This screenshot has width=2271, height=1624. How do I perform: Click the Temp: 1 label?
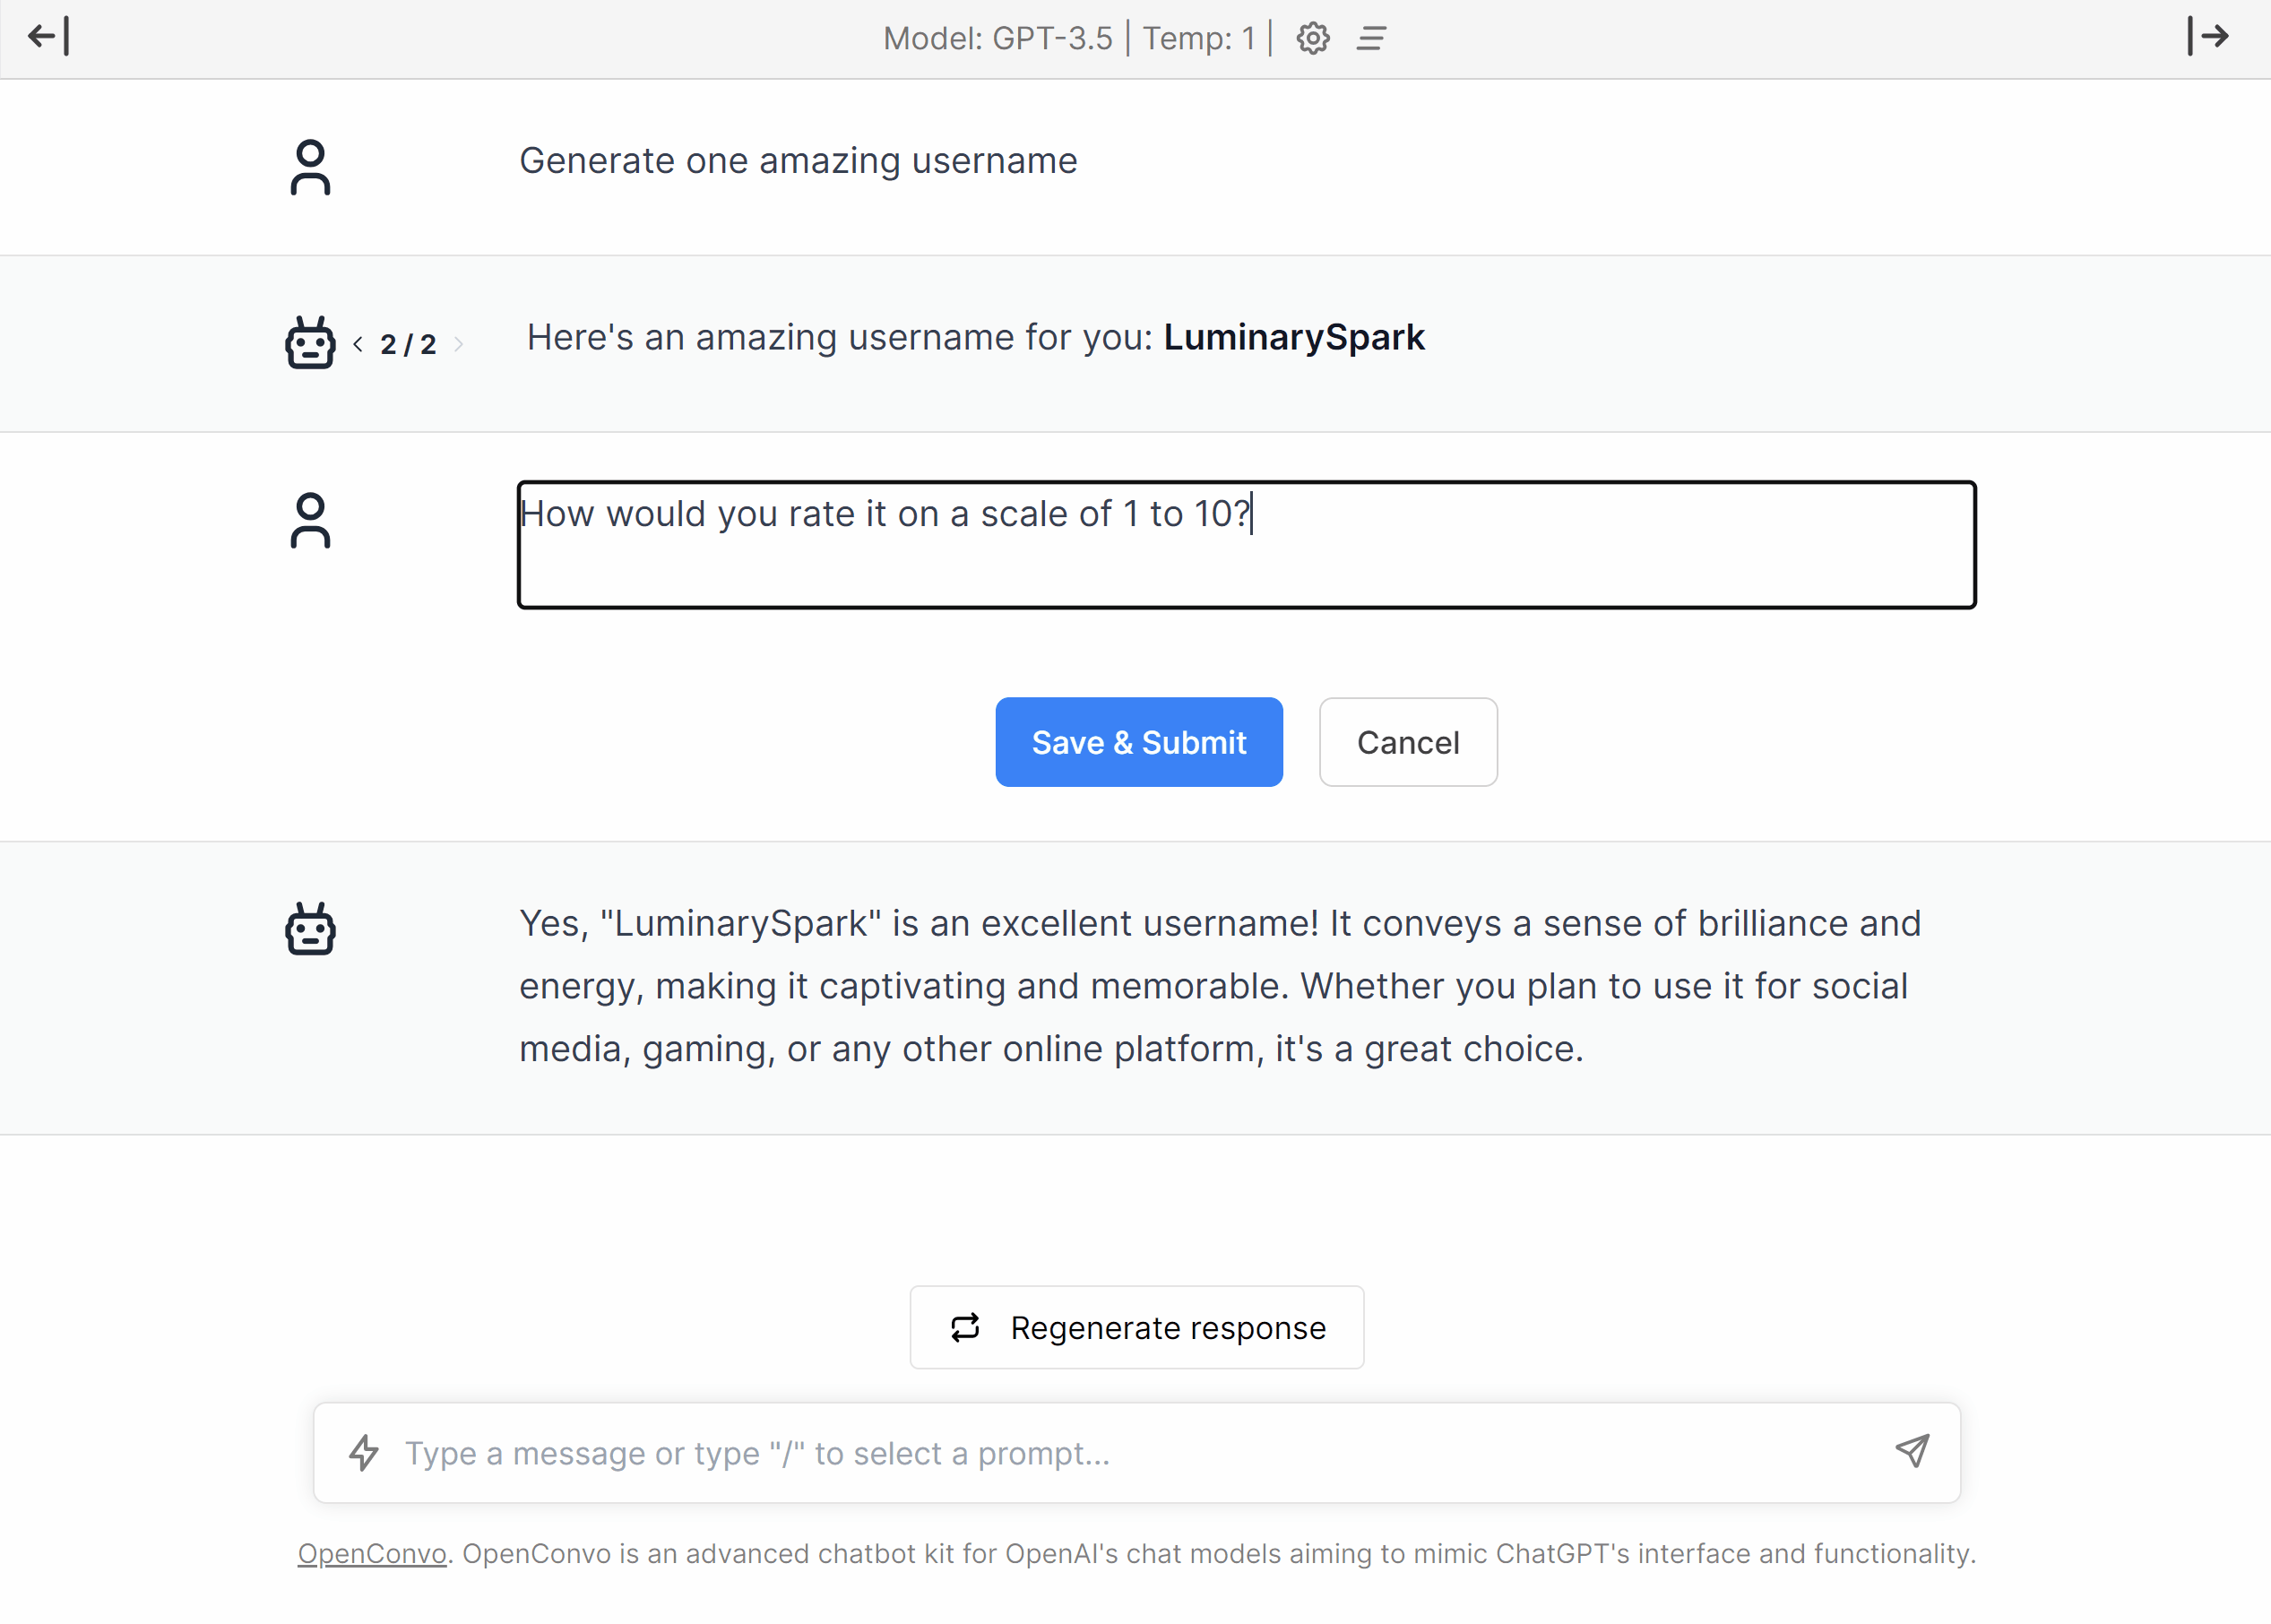(1198, 39)
